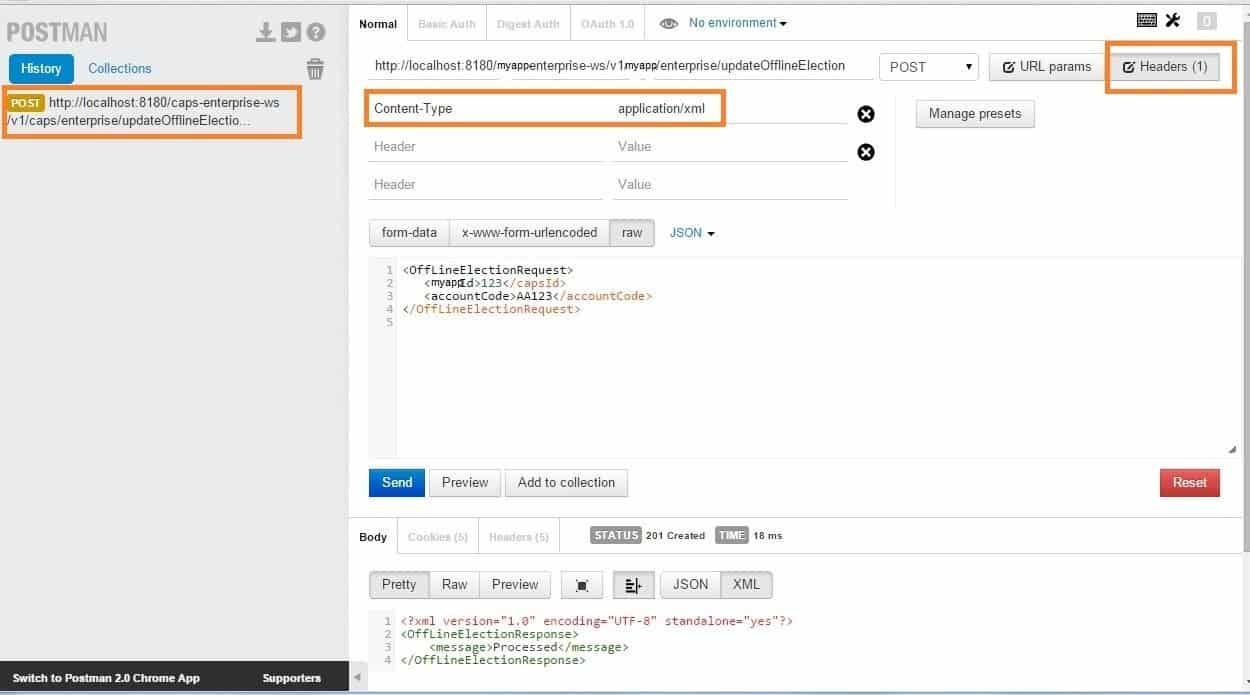Open the settings wrench icon
The width and height of the screenshot is (1250, 695).
point(1172,19)
